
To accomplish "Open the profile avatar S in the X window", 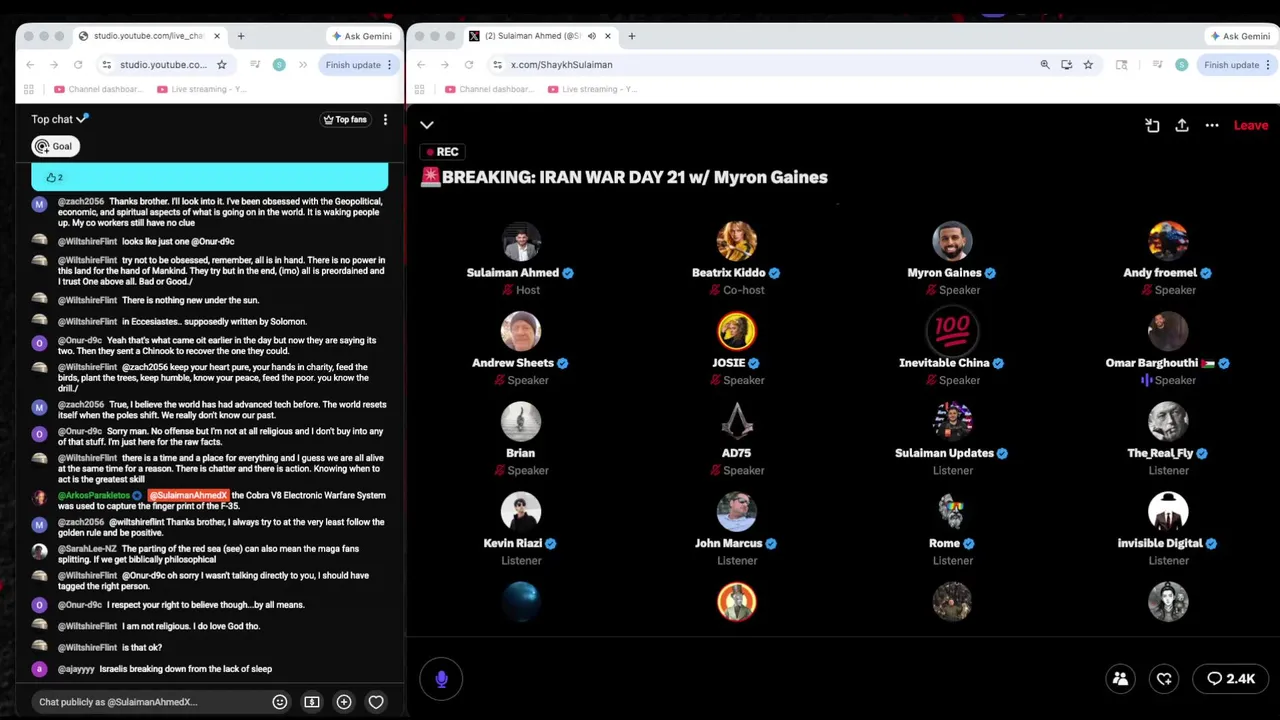I will pyautogui.click(x=1181, y=65).
